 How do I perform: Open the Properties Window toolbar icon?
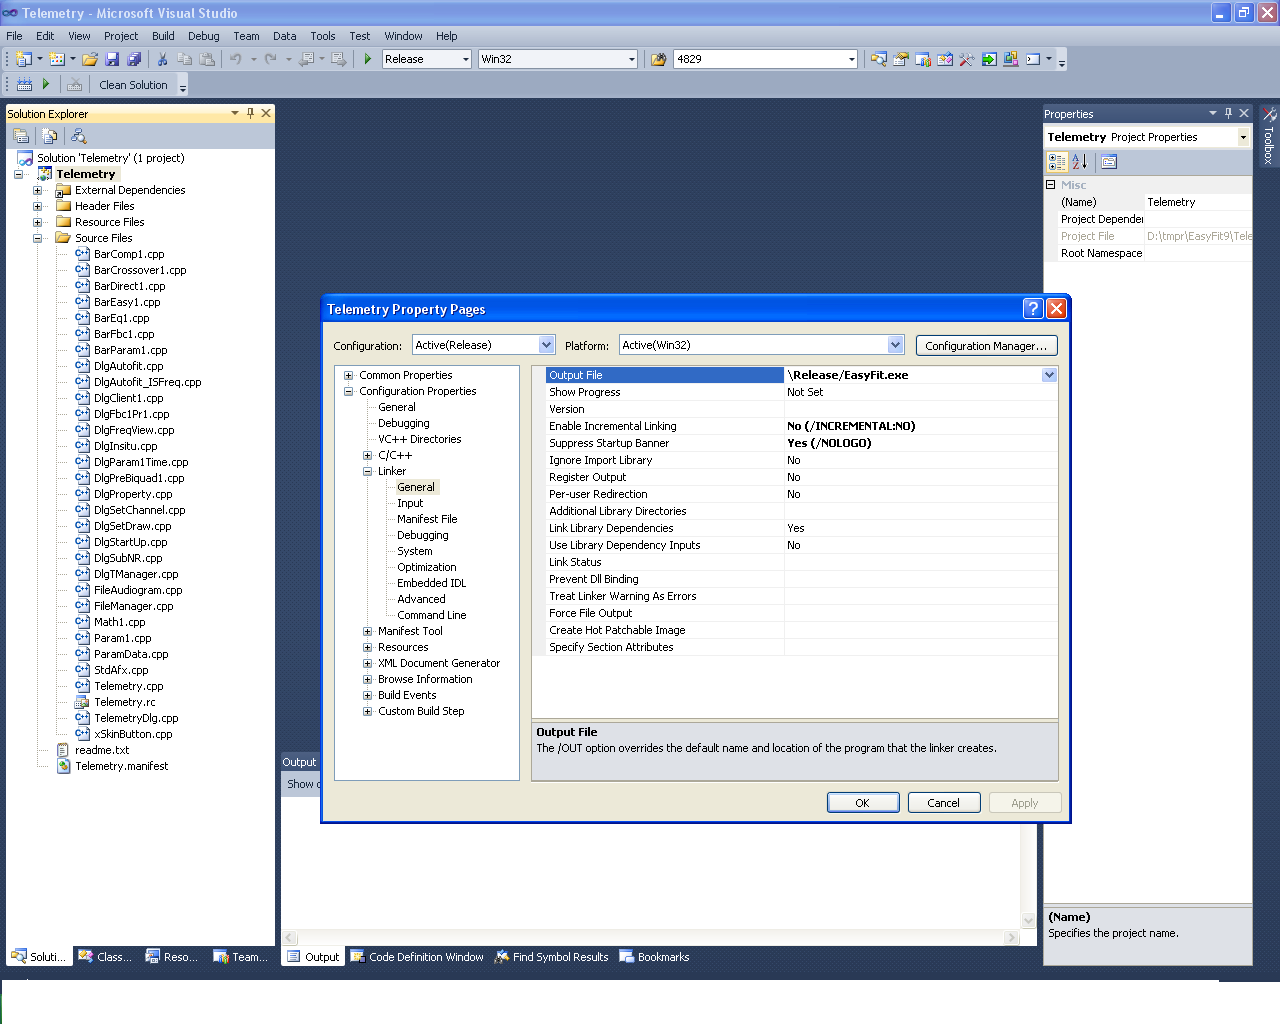tap(900, 59)
